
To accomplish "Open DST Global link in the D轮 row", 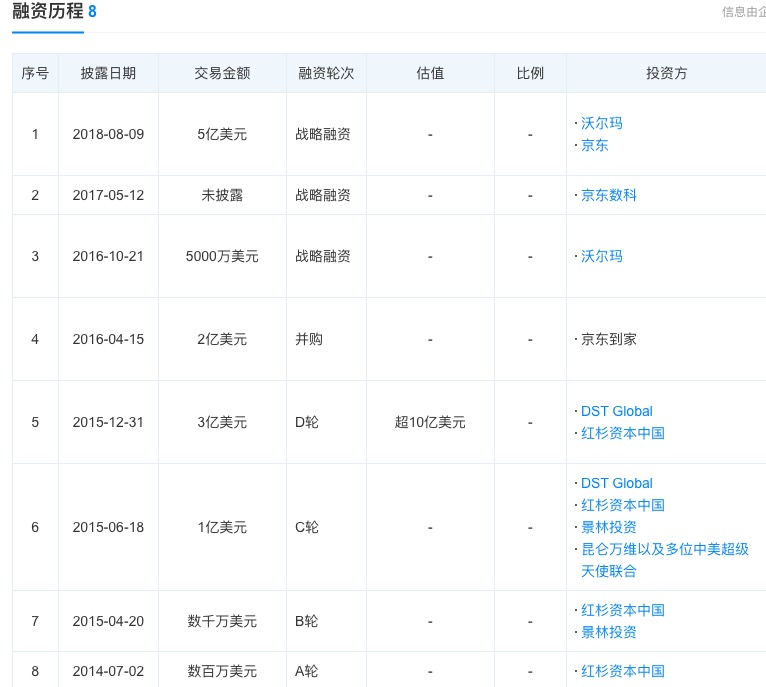I will 616,411.
